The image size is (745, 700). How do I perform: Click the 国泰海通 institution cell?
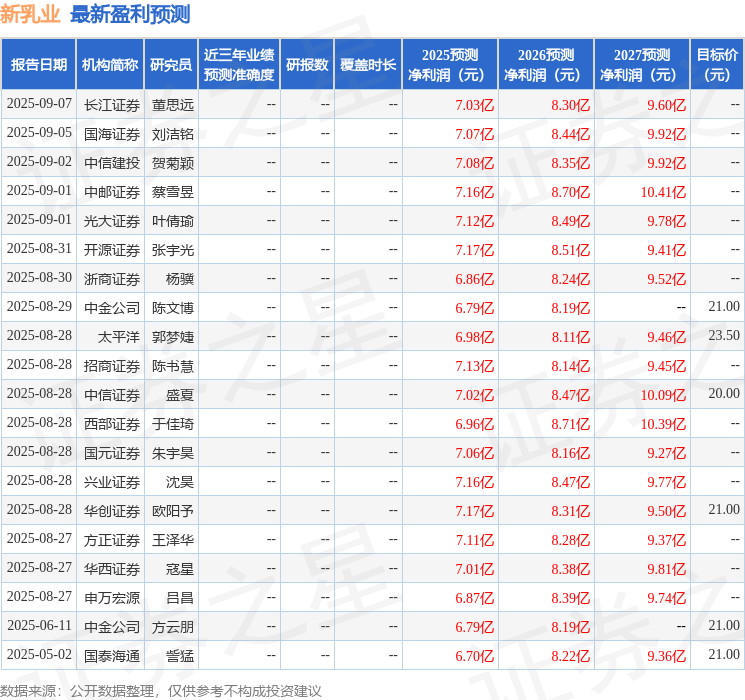coord(112,656)
